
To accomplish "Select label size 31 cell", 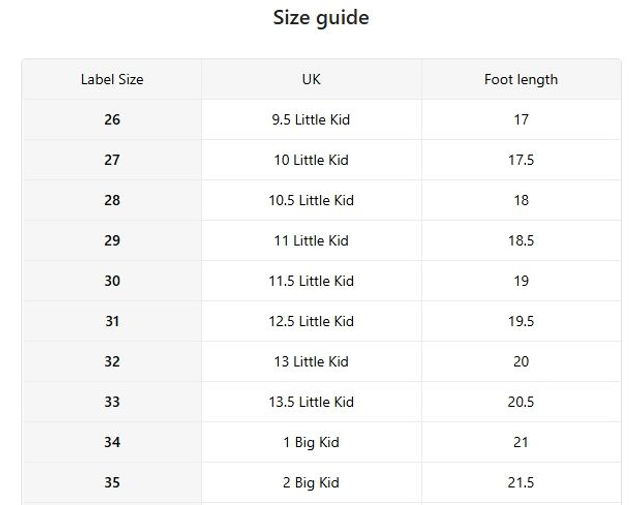I will (x=112, y=321).
